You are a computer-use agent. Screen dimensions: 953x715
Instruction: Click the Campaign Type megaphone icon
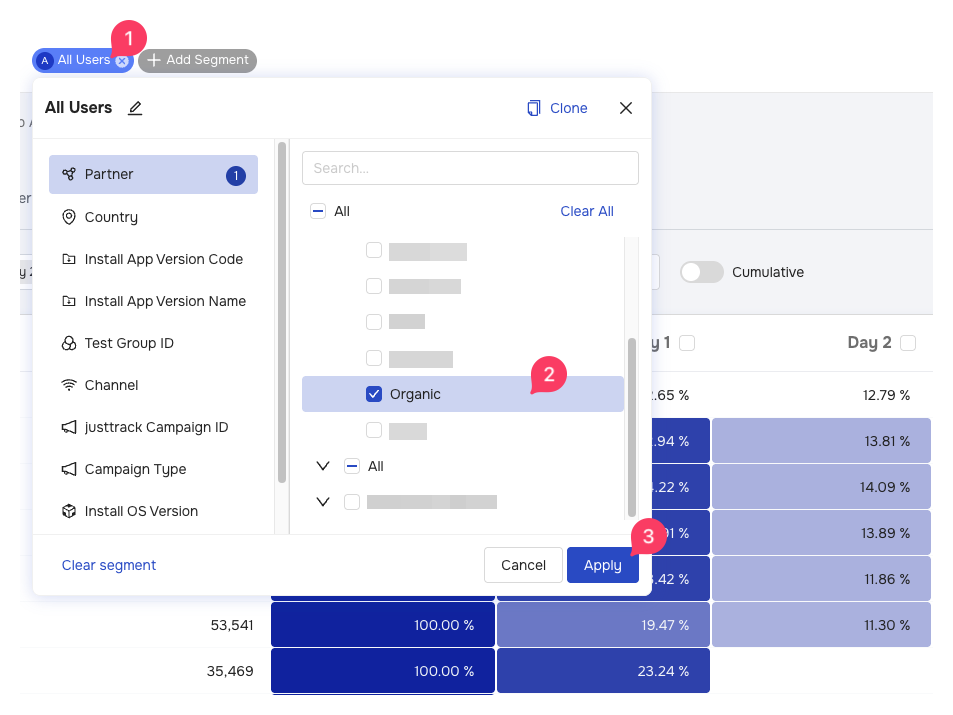tap(69, 469)
